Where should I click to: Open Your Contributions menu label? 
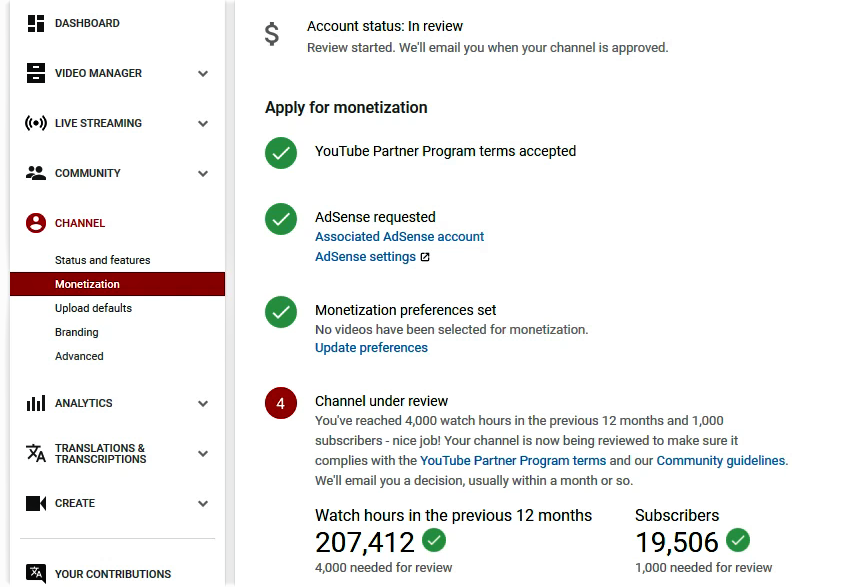[113, 574]
